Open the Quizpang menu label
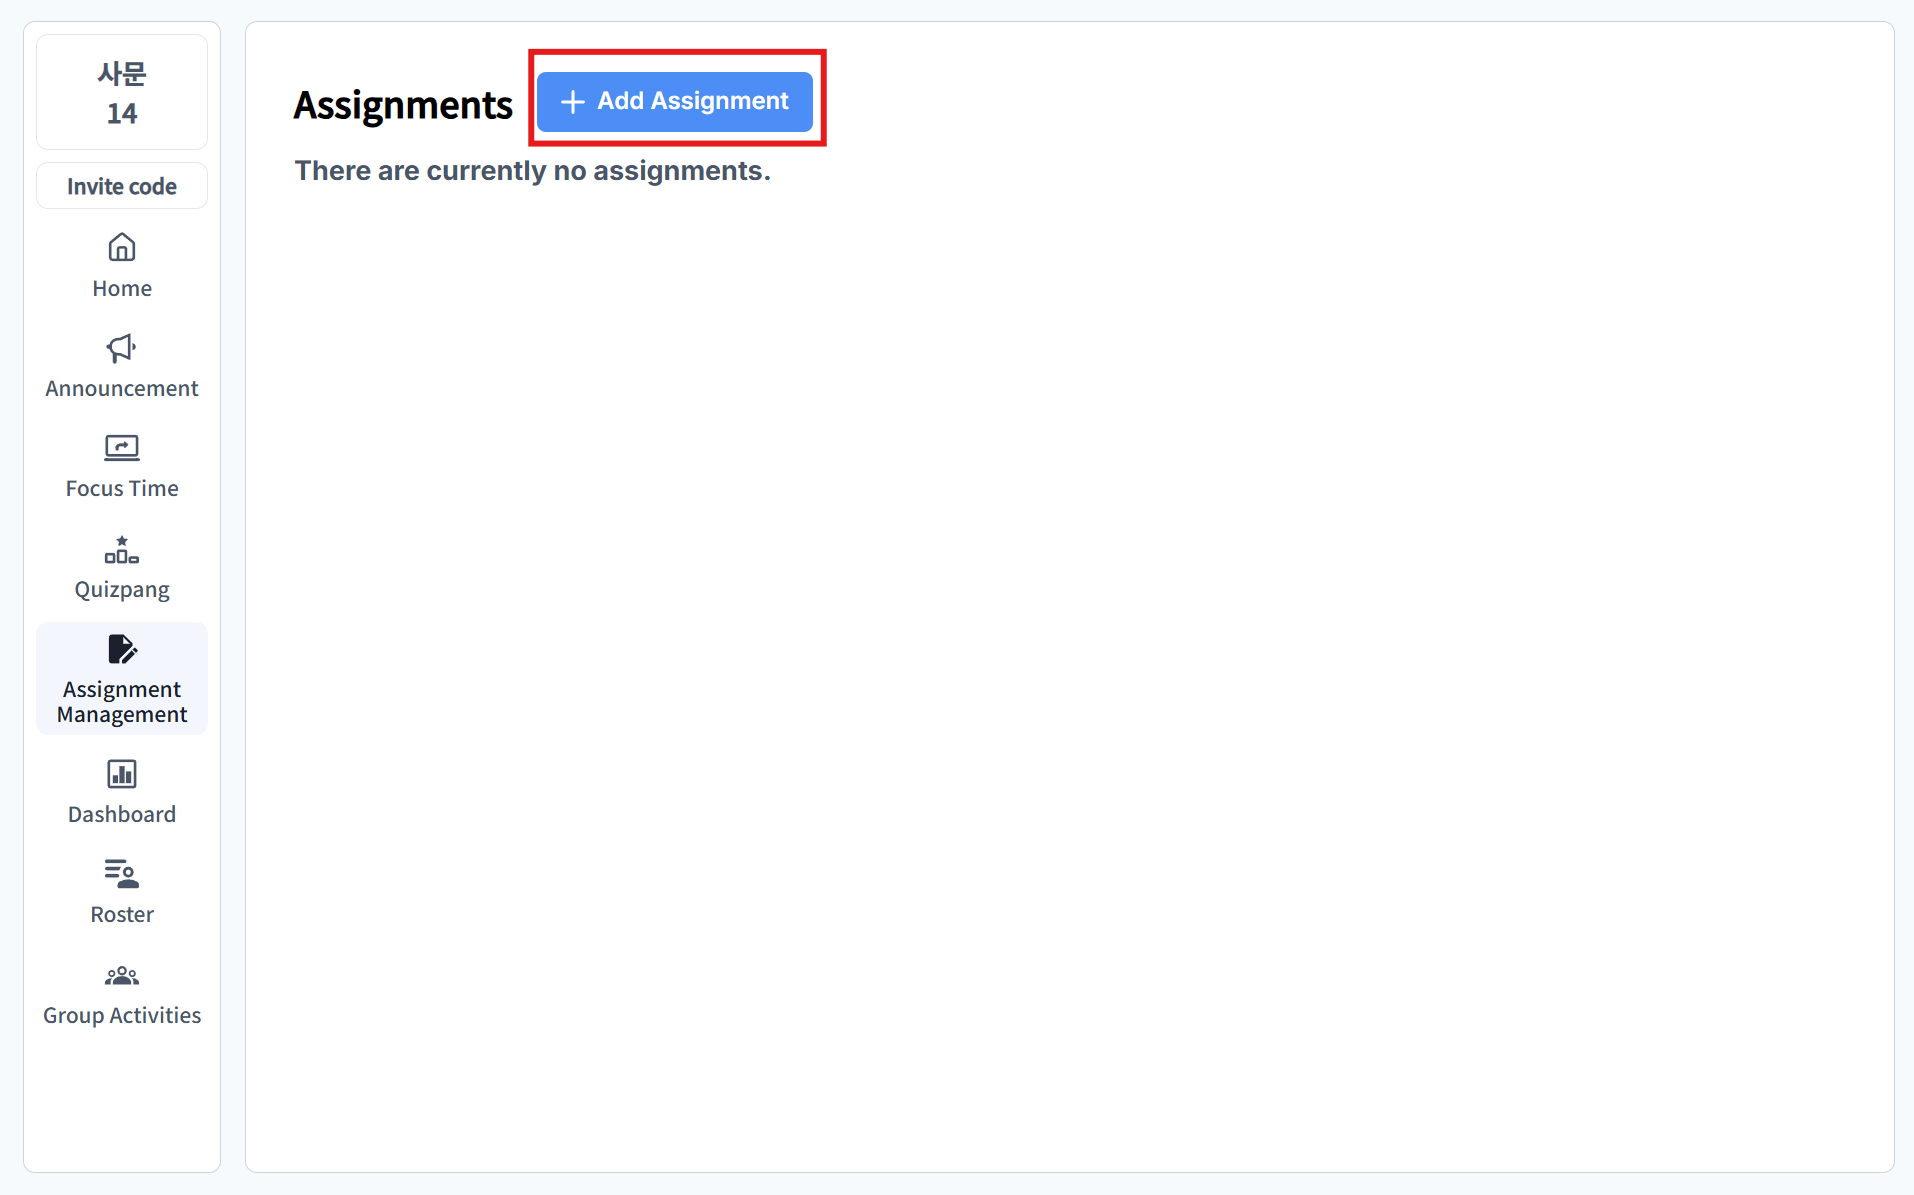Screen dimensions: 1914x1195 pos(122,590)
